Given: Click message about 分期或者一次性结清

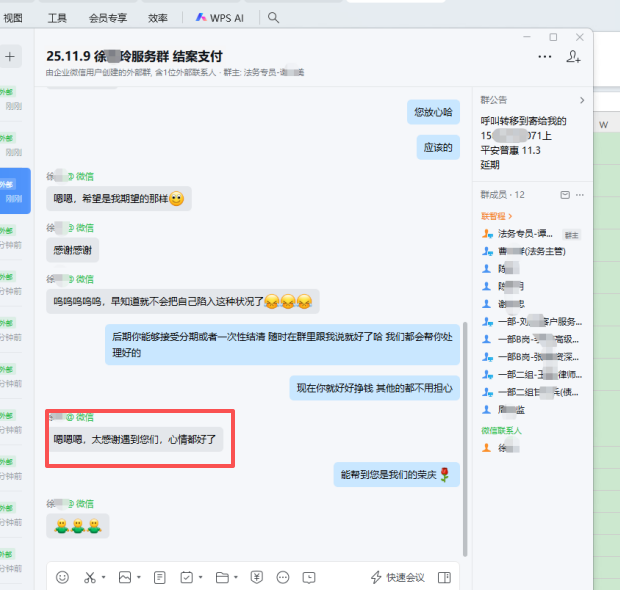Looking at the screenshot, I should (282, 344).
